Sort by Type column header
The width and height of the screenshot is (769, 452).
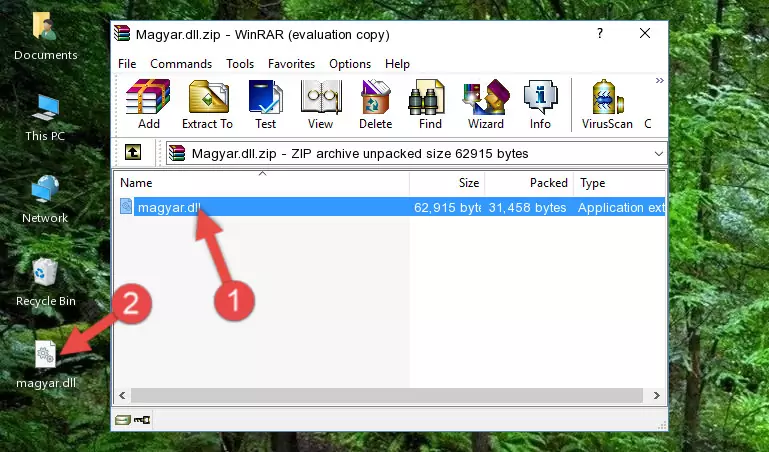[619, 183]
